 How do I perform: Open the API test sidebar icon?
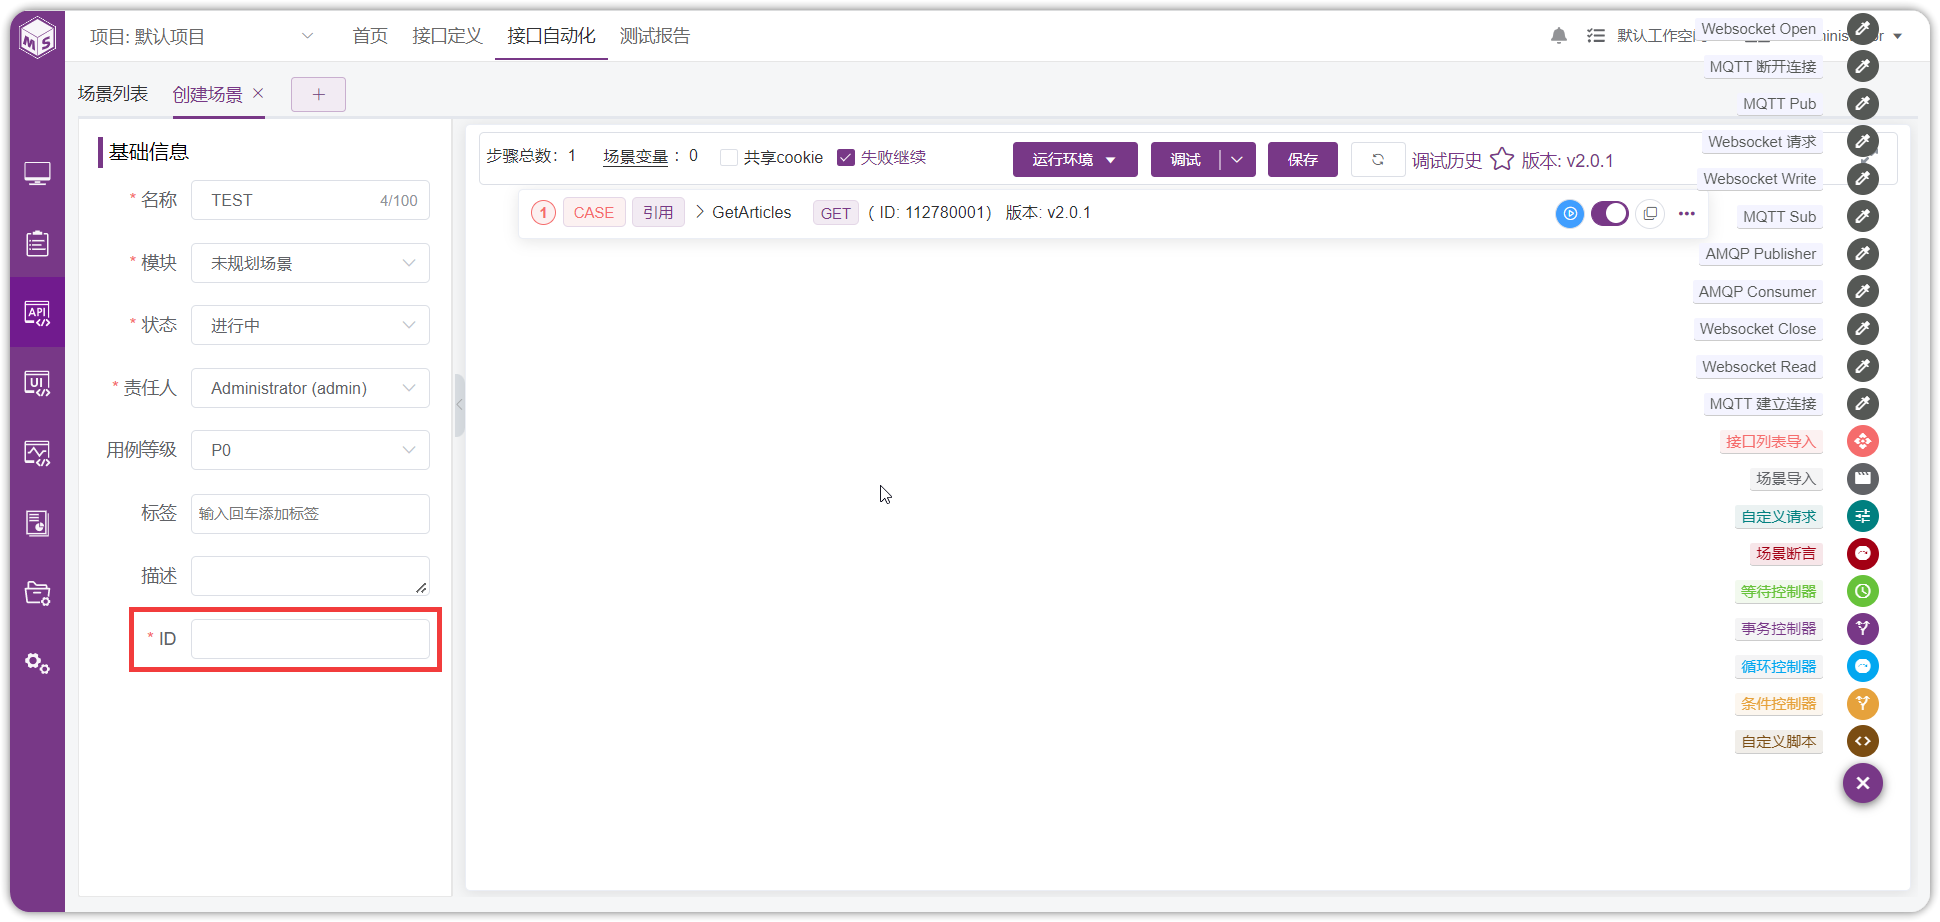click(38, 313)
